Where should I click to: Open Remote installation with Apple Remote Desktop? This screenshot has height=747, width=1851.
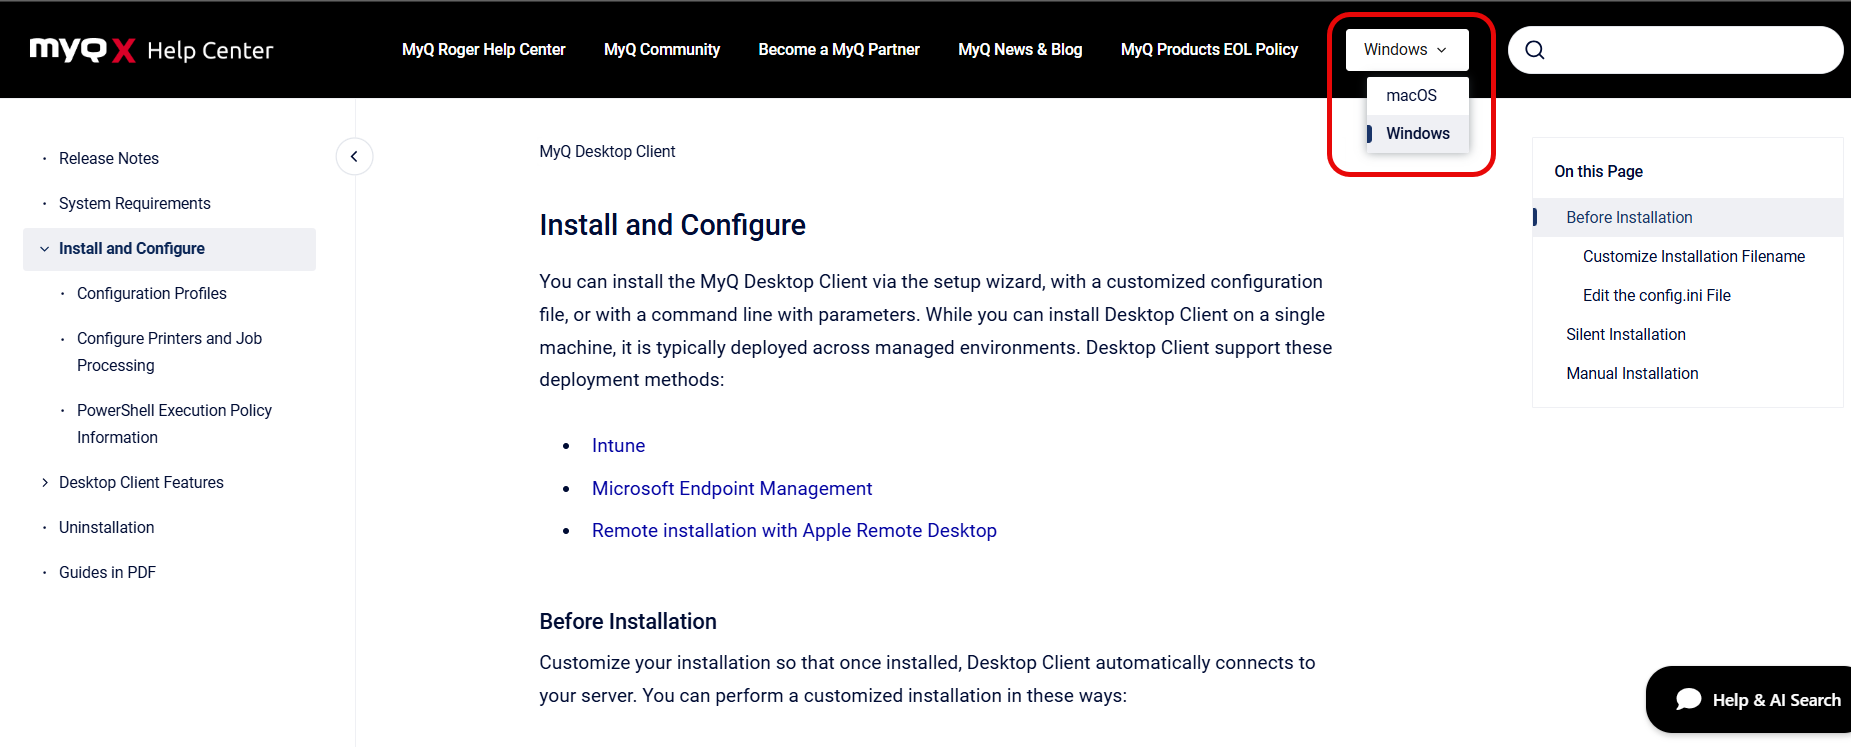794,531
